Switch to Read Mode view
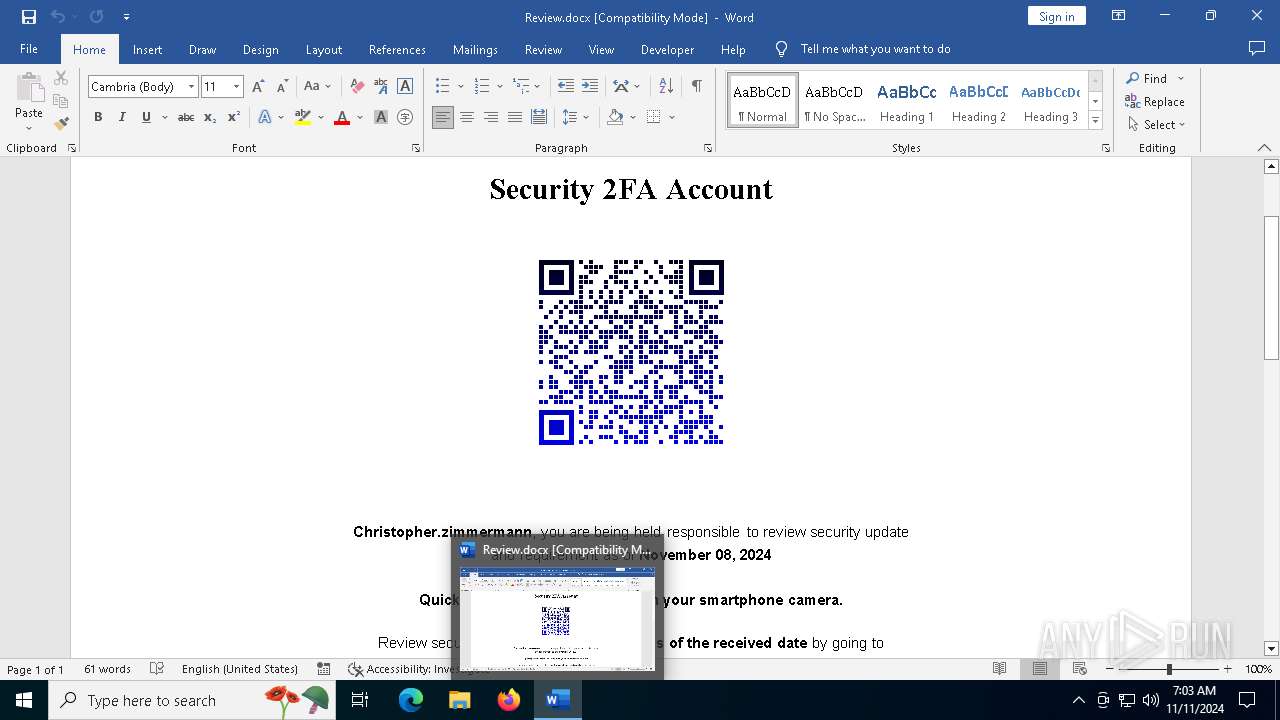The width and height of the screenshot is (1280, 720). coord(999,669)
